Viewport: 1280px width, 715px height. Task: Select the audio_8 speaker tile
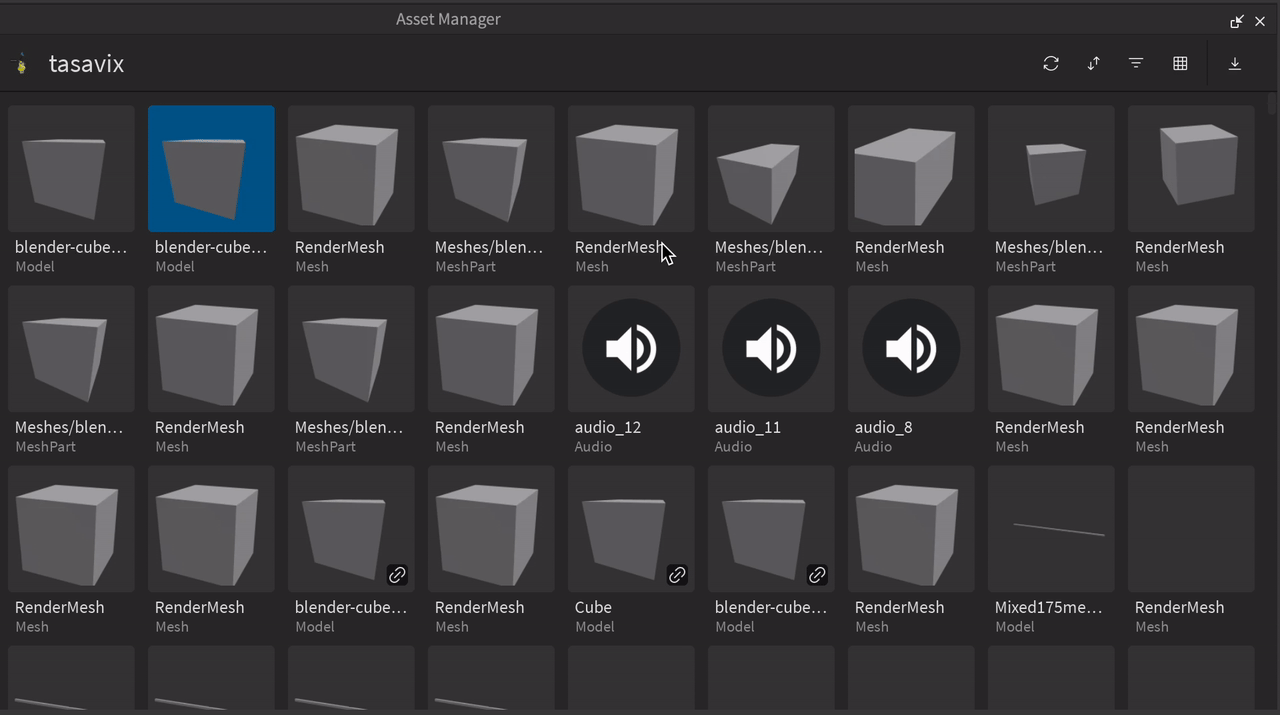(x=911, y=349)
